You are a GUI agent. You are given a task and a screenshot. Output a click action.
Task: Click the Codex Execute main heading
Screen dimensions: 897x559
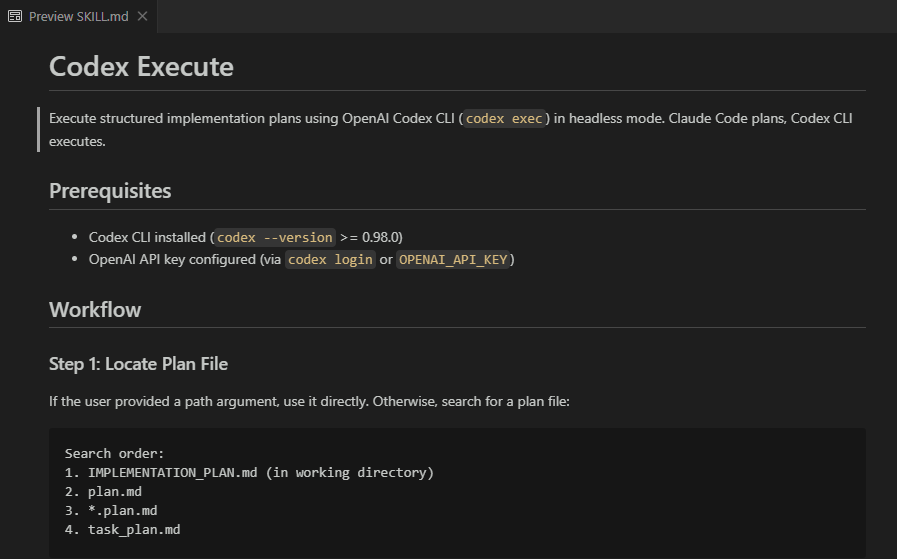[x=141, y=67]
